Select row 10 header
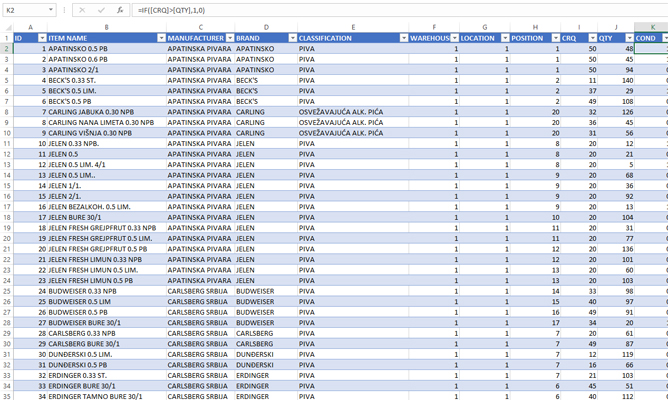The width and height of the screenshot is (668, 400). [5, 143]
